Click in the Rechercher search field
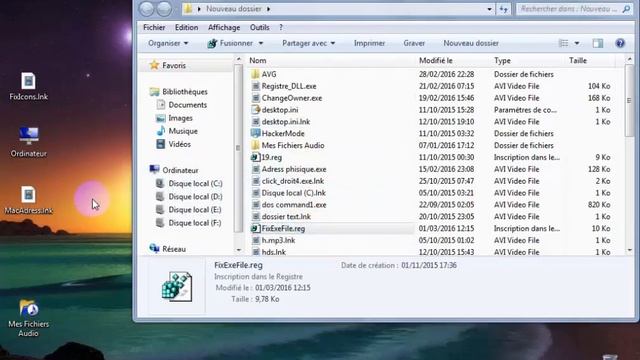The image size is (640, 360). pyautogui.click(x=569, y=9)
